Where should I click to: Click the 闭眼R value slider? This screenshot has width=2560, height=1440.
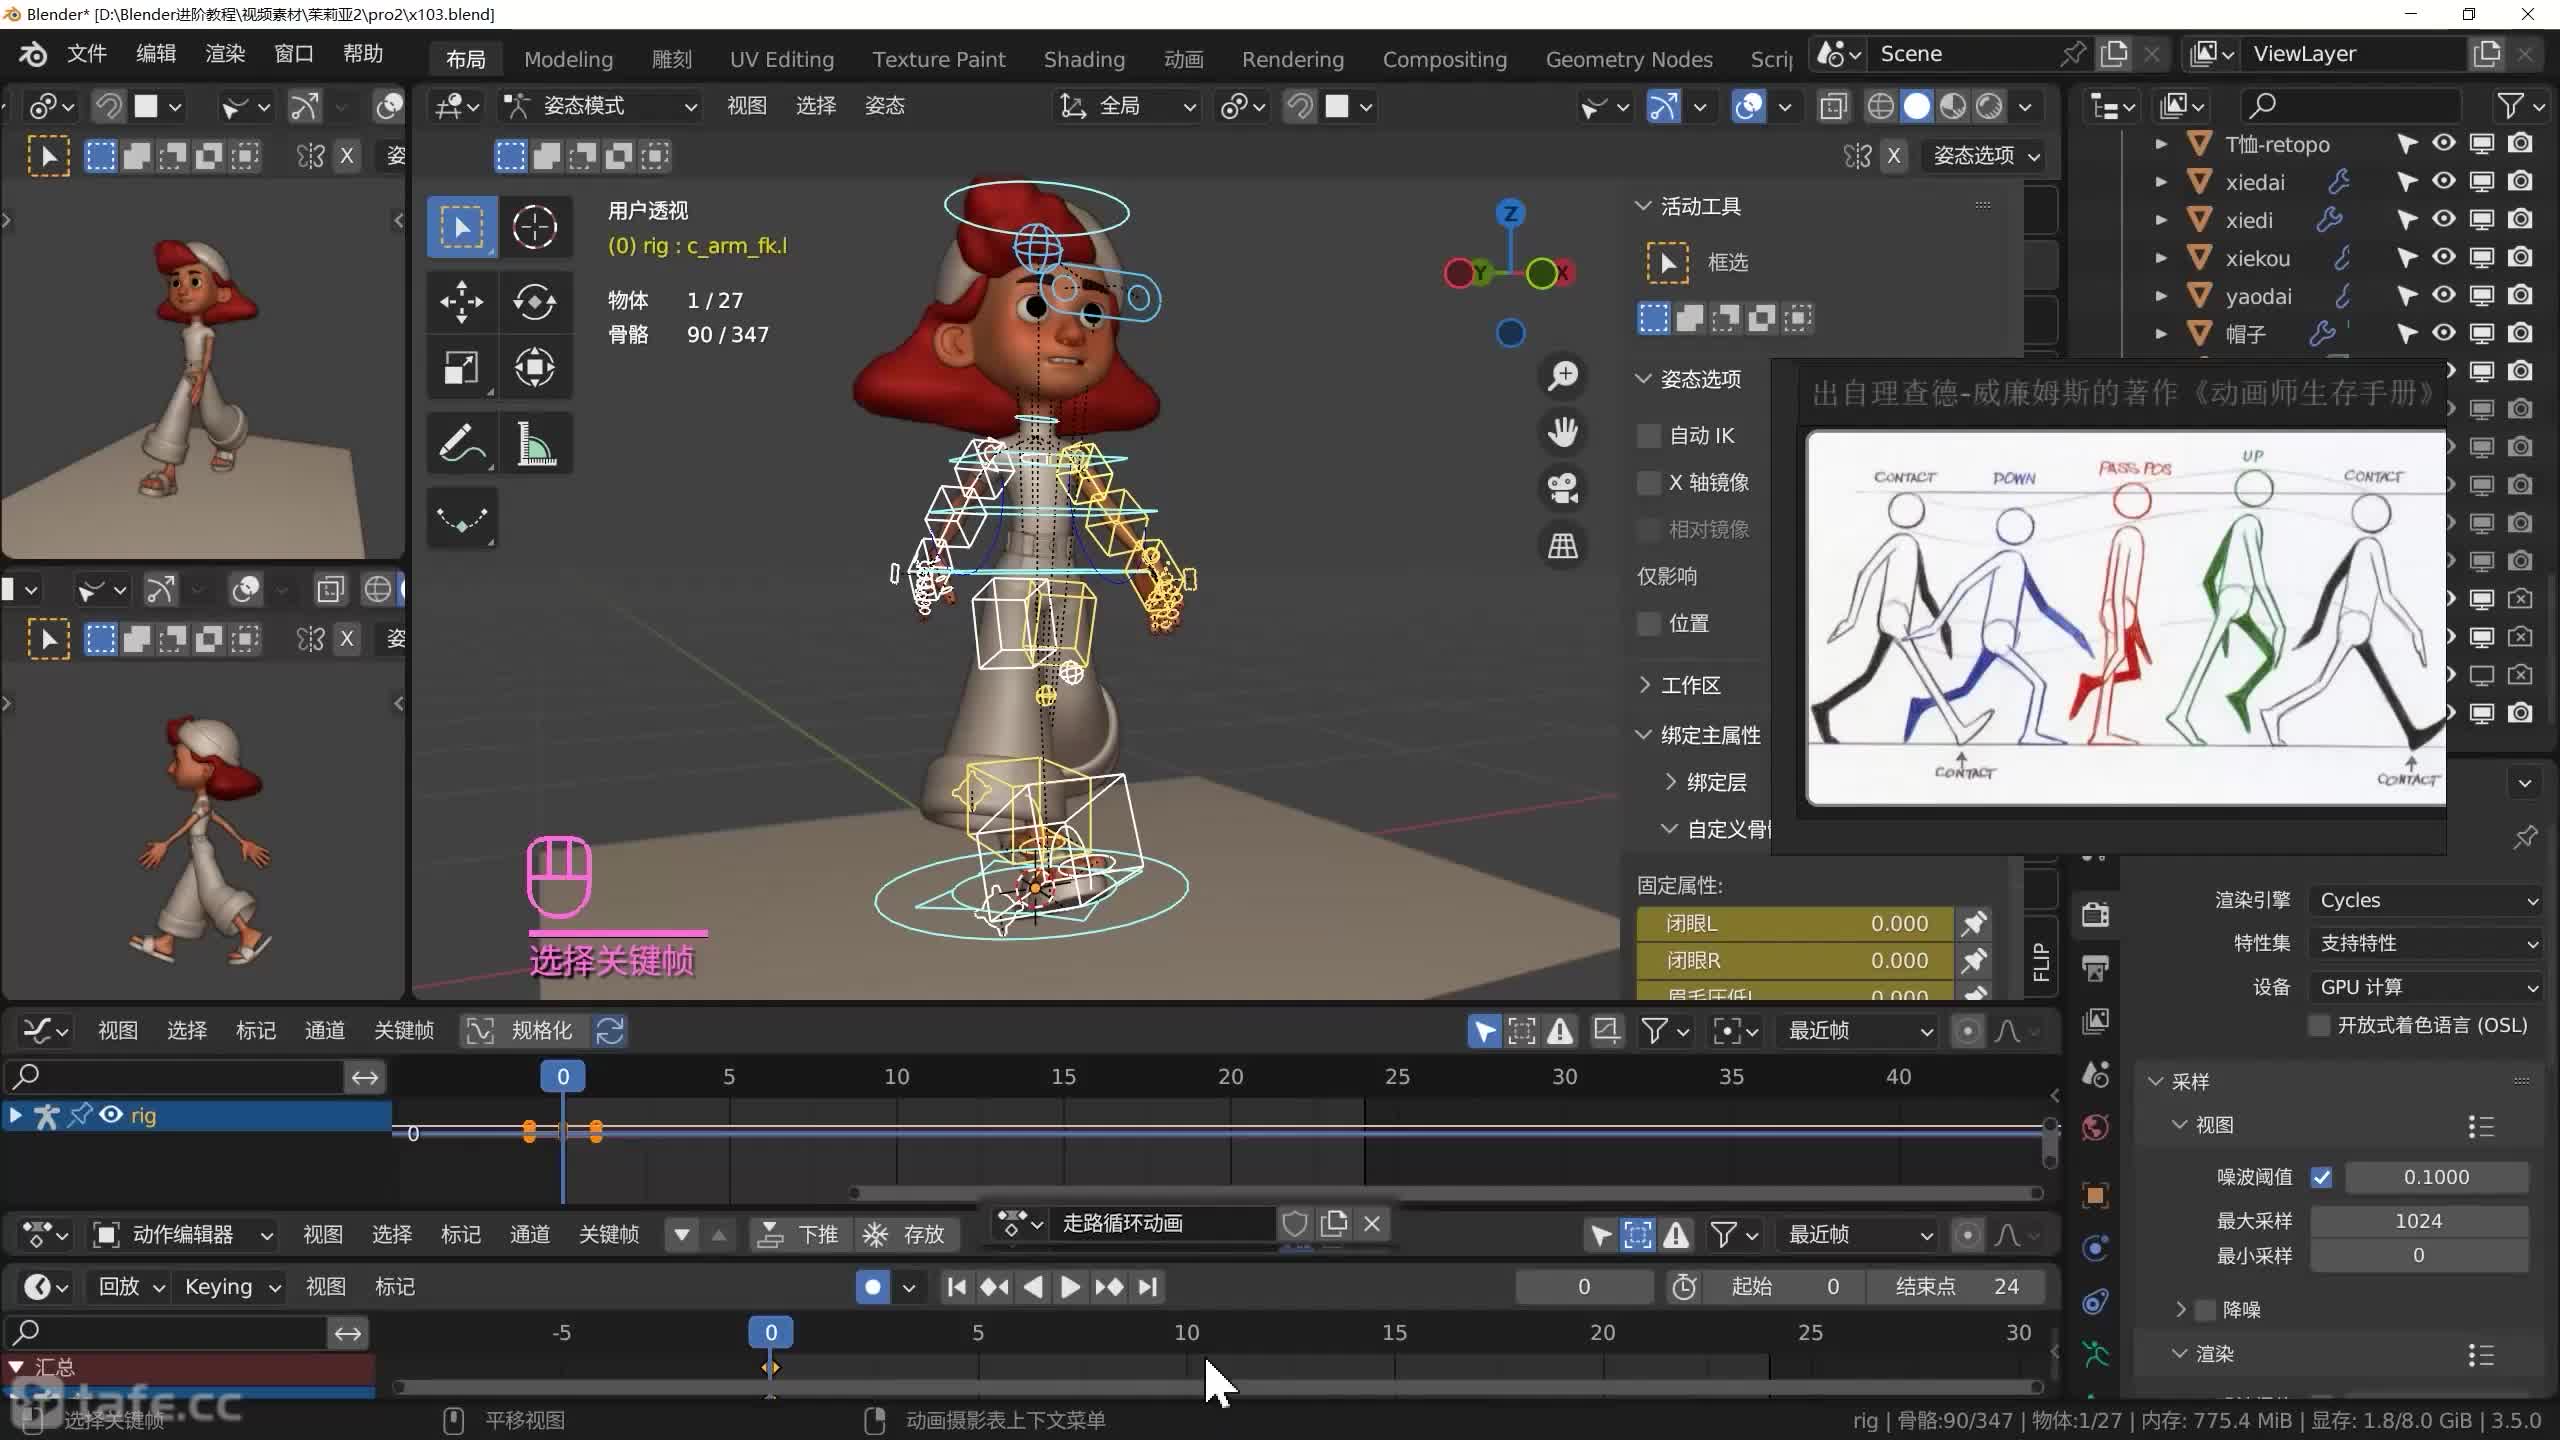coord(1795,961)
